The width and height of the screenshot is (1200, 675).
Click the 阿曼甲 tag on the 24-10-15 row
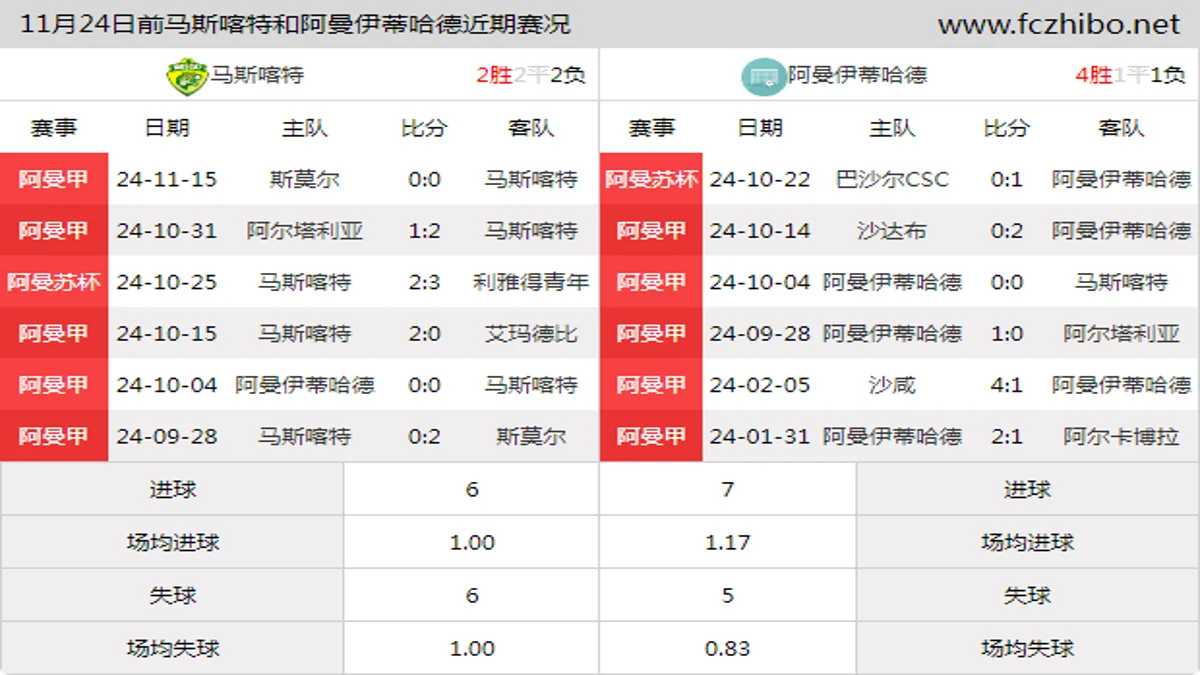pos(54,333)
